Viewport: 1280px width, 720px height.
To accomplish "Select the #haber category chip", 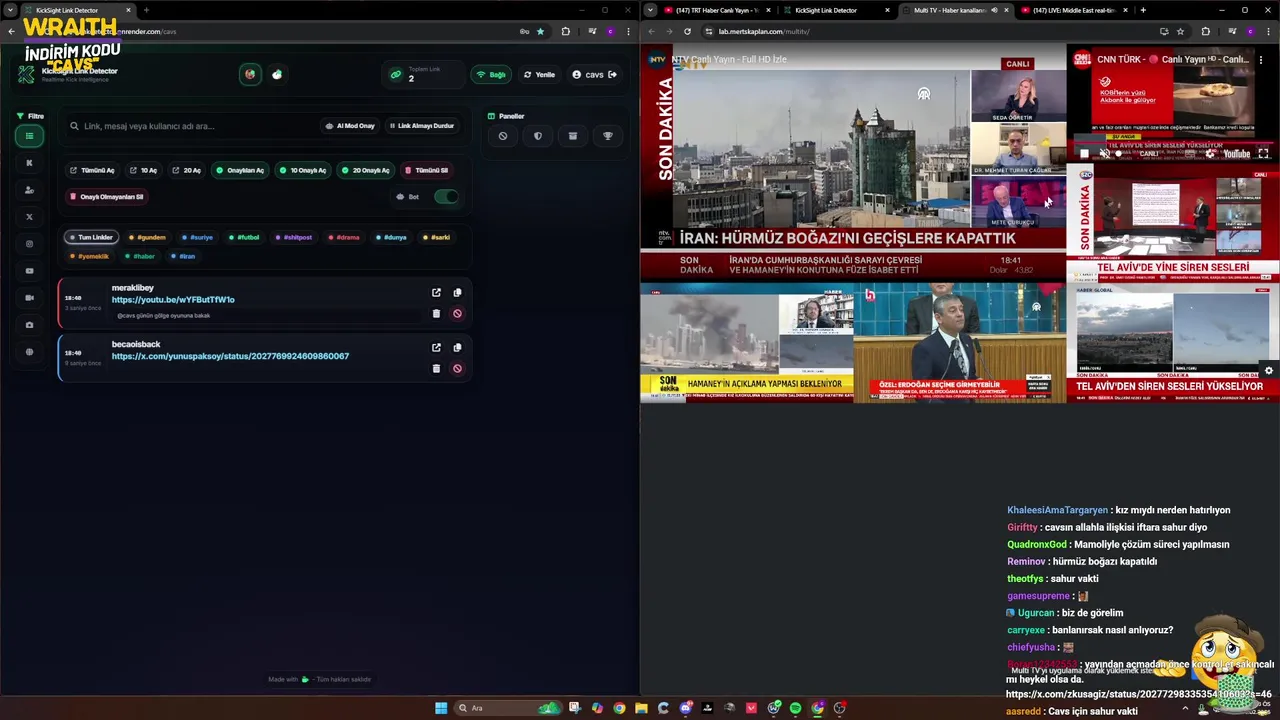I will tap(140, 256).
